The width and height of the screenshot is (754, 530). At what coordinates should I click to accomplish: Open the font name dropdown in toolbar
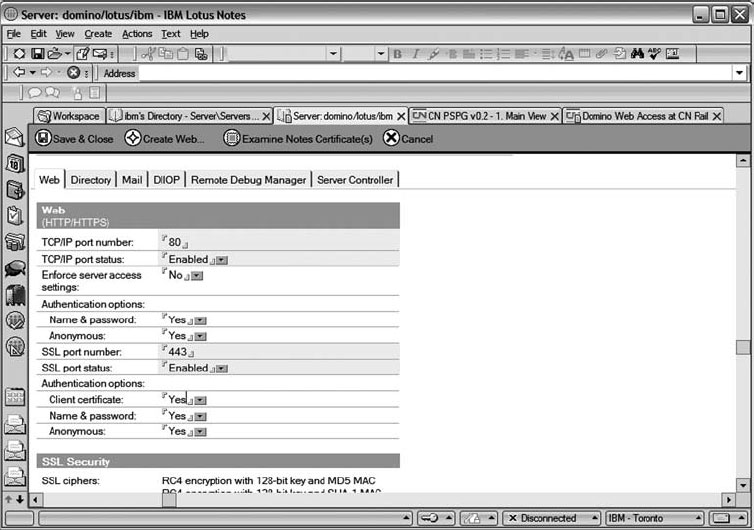click(x=333, y=54)
